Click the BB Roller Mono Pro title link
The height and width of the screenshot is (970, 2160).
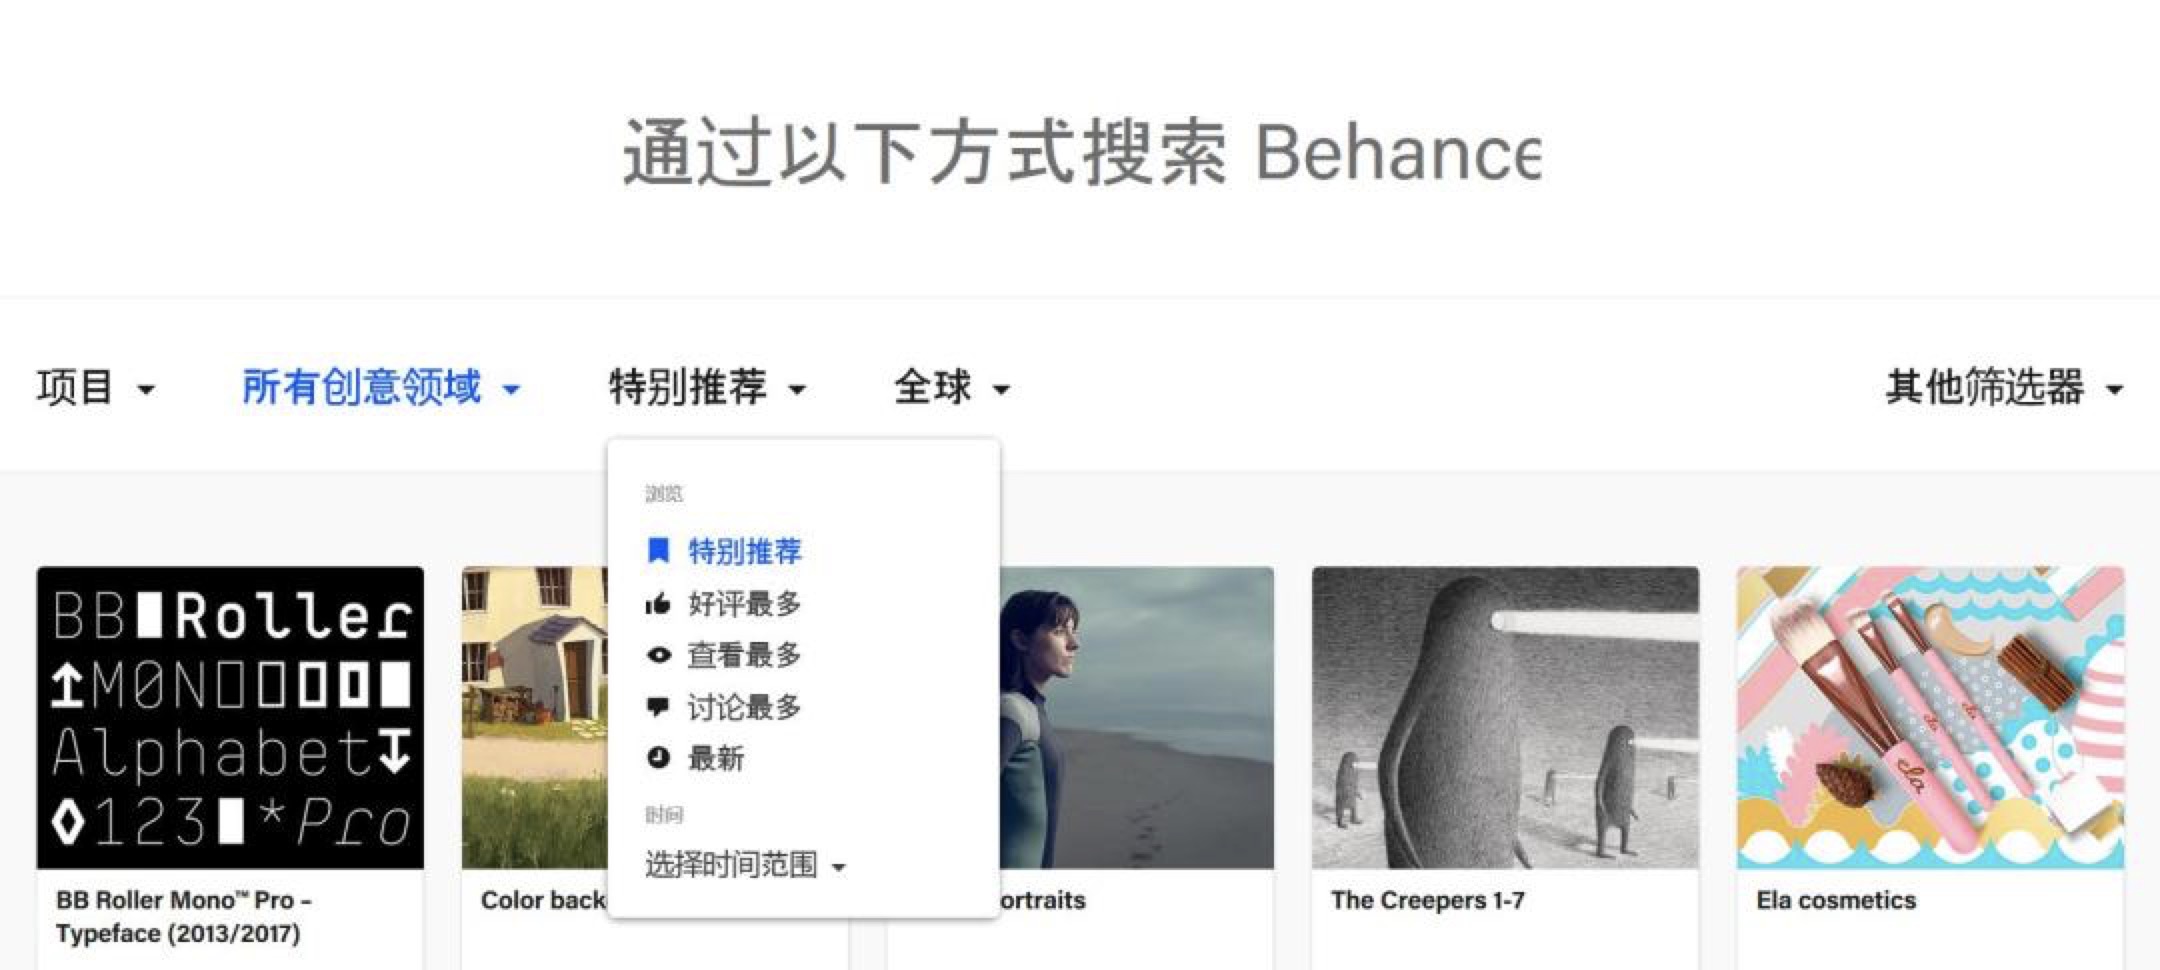(x=184, y=916)
